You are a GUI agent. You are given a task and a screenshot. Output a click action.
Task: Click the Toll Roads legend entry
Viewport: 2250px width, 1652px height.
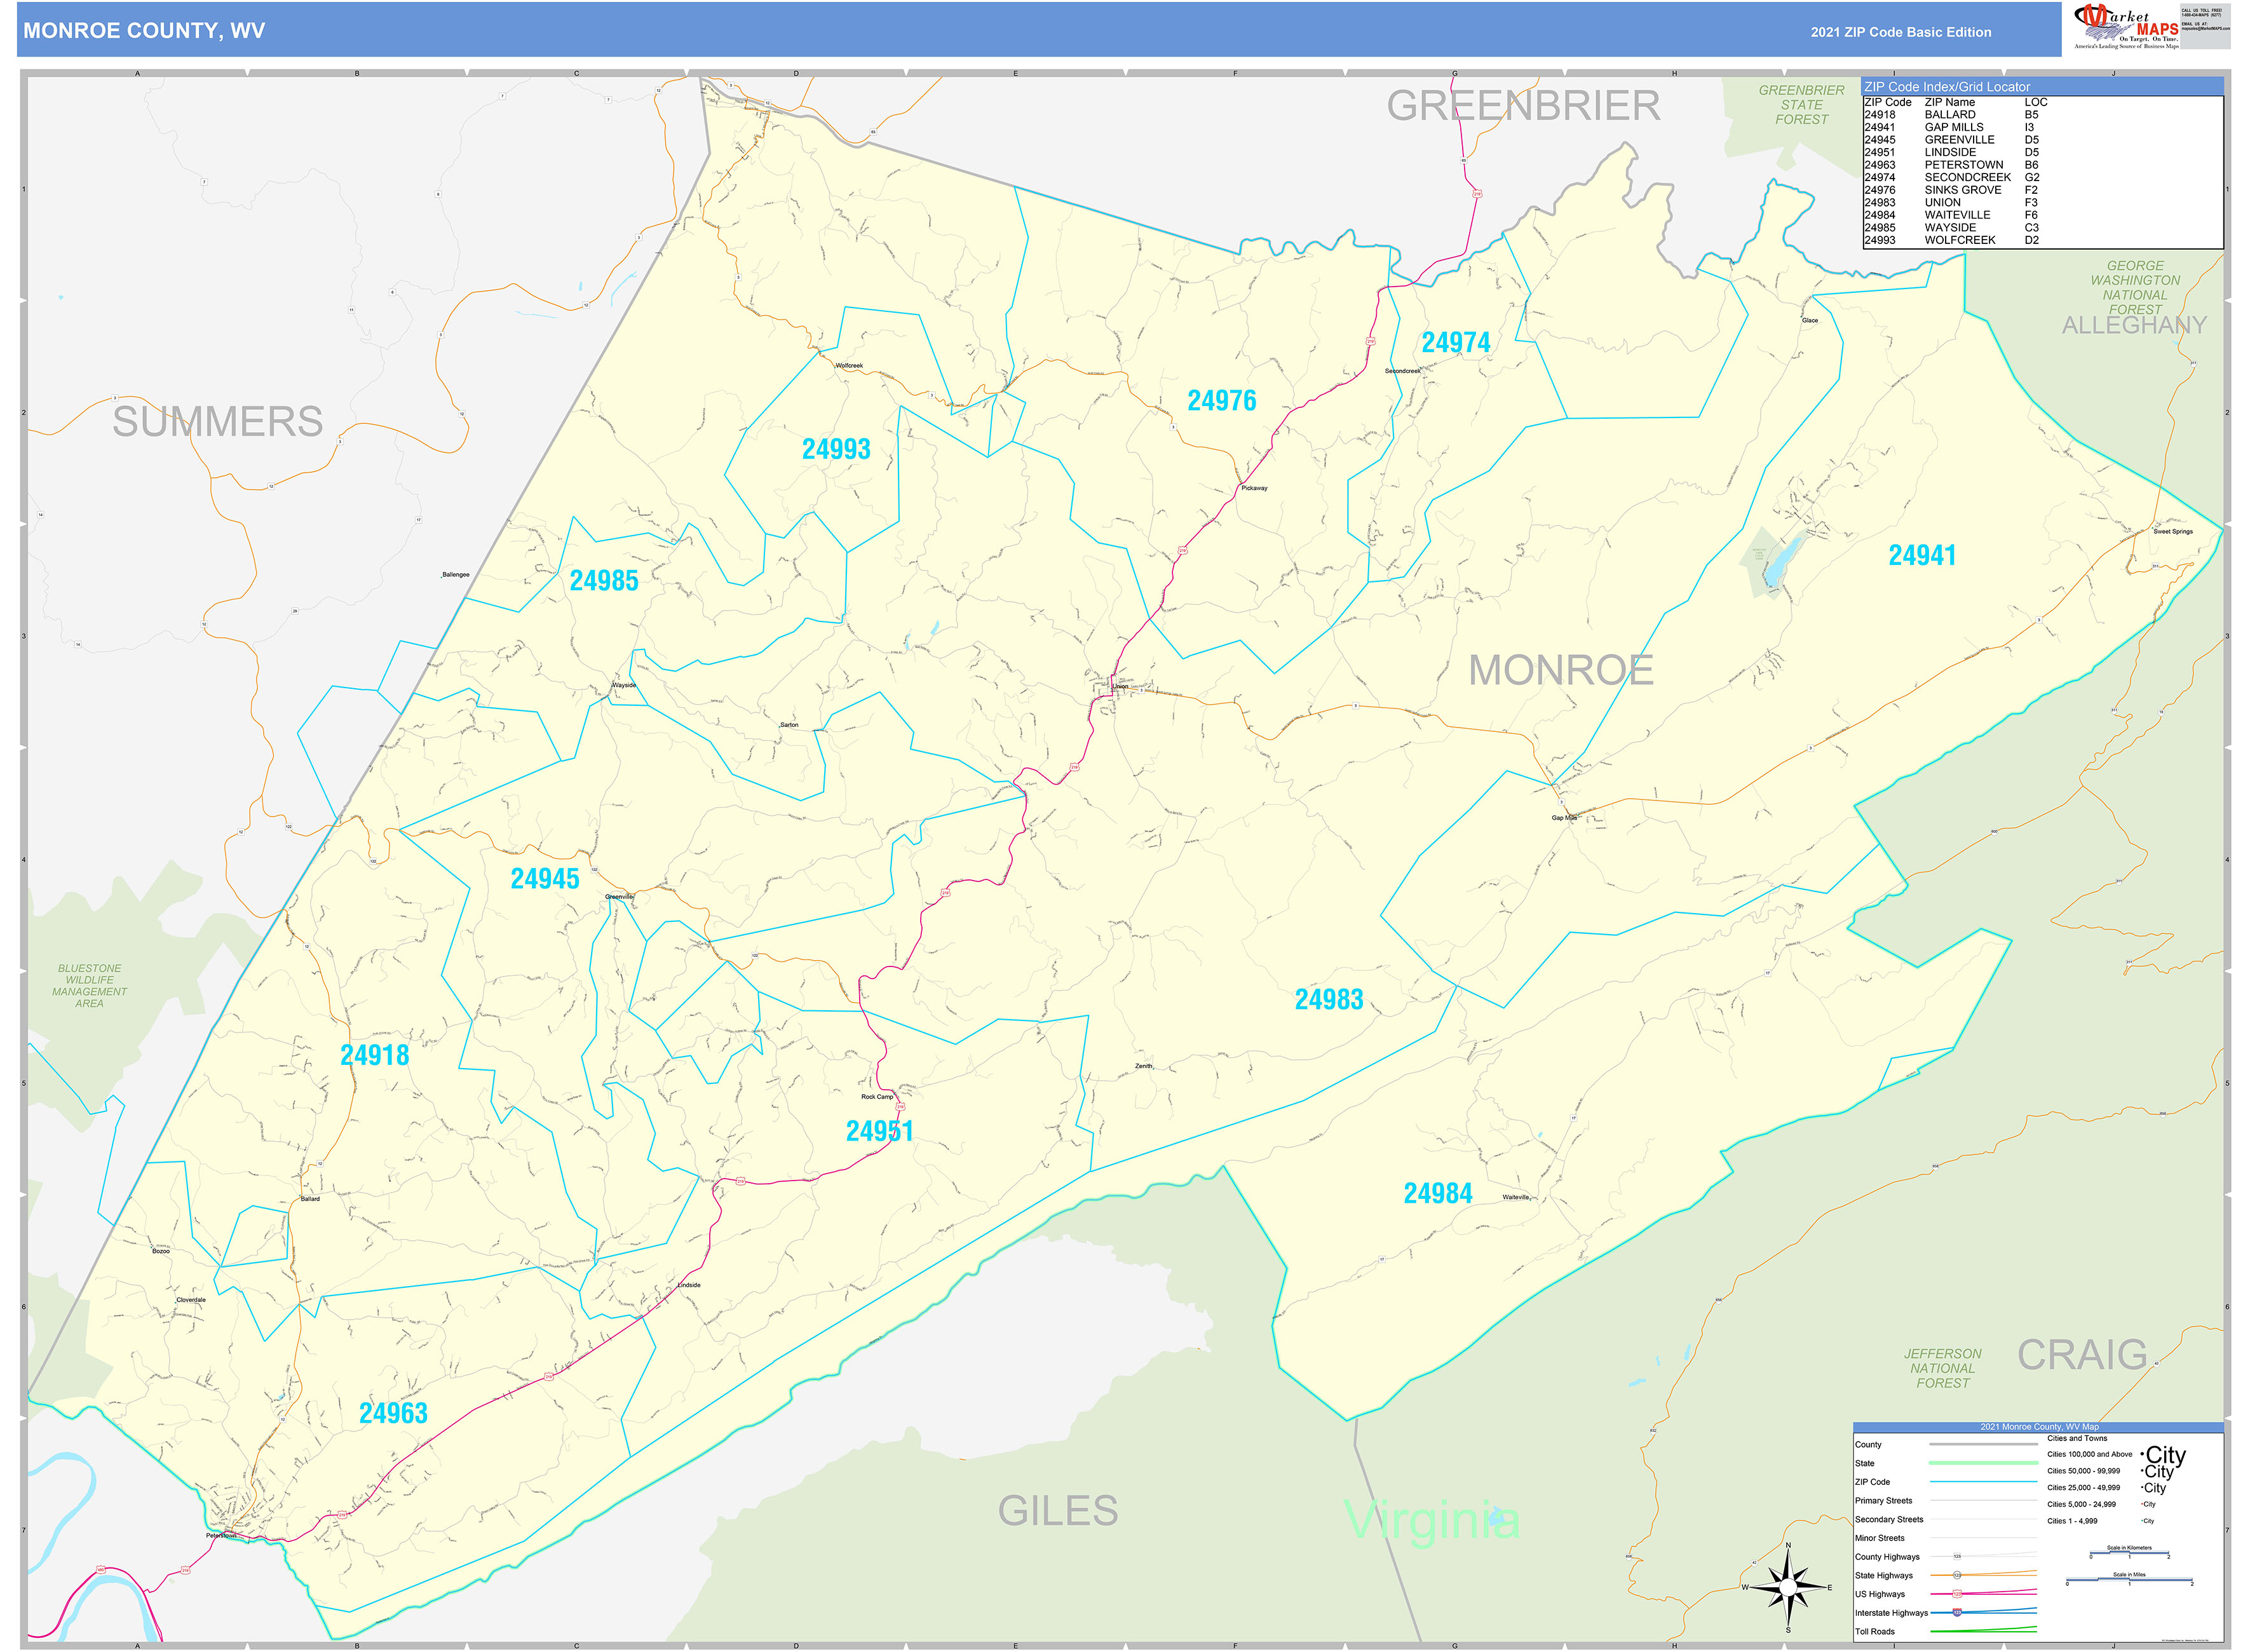click(x=1875, y=1632)
